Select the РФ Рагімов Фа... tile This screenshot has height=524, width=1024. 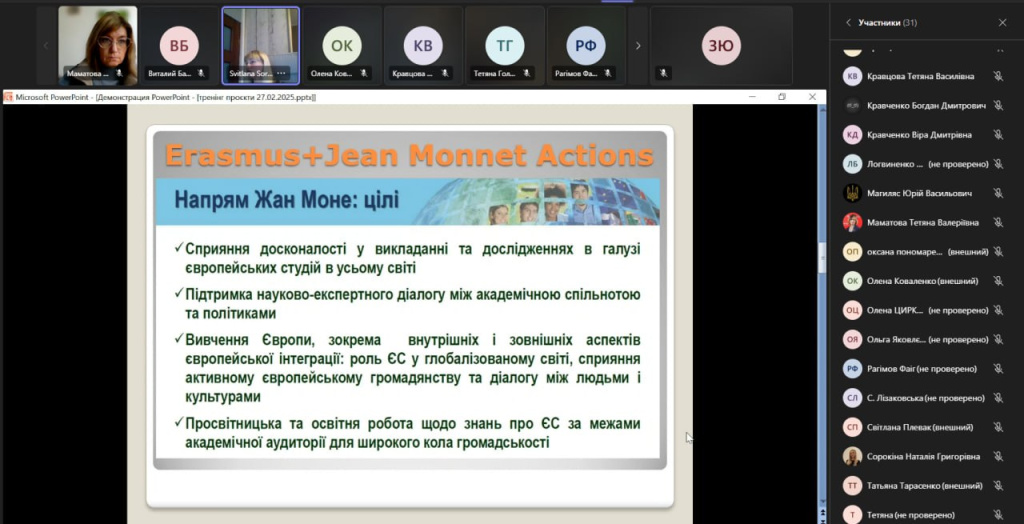(x=586, y=46)
